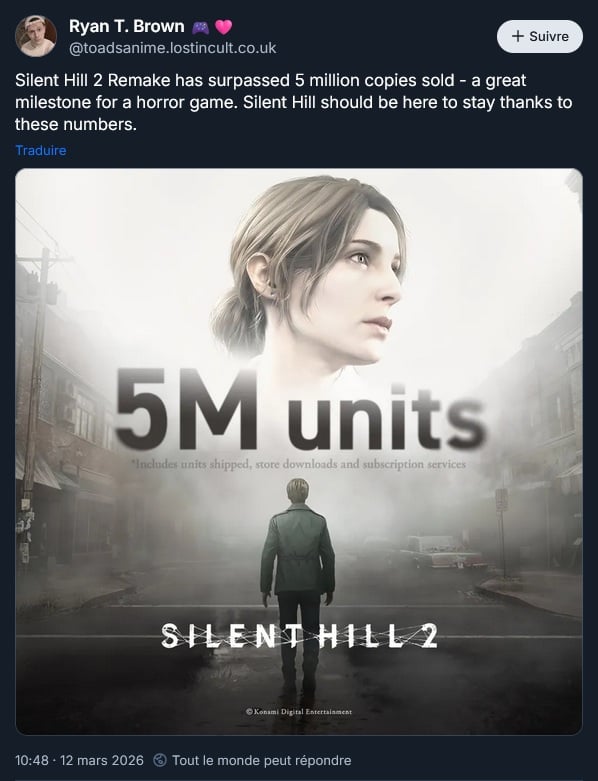Click the 10:48 · 12 mars 2026 timestamp
598x781 pixels.
pyautogui.click(x=79, y=761)
